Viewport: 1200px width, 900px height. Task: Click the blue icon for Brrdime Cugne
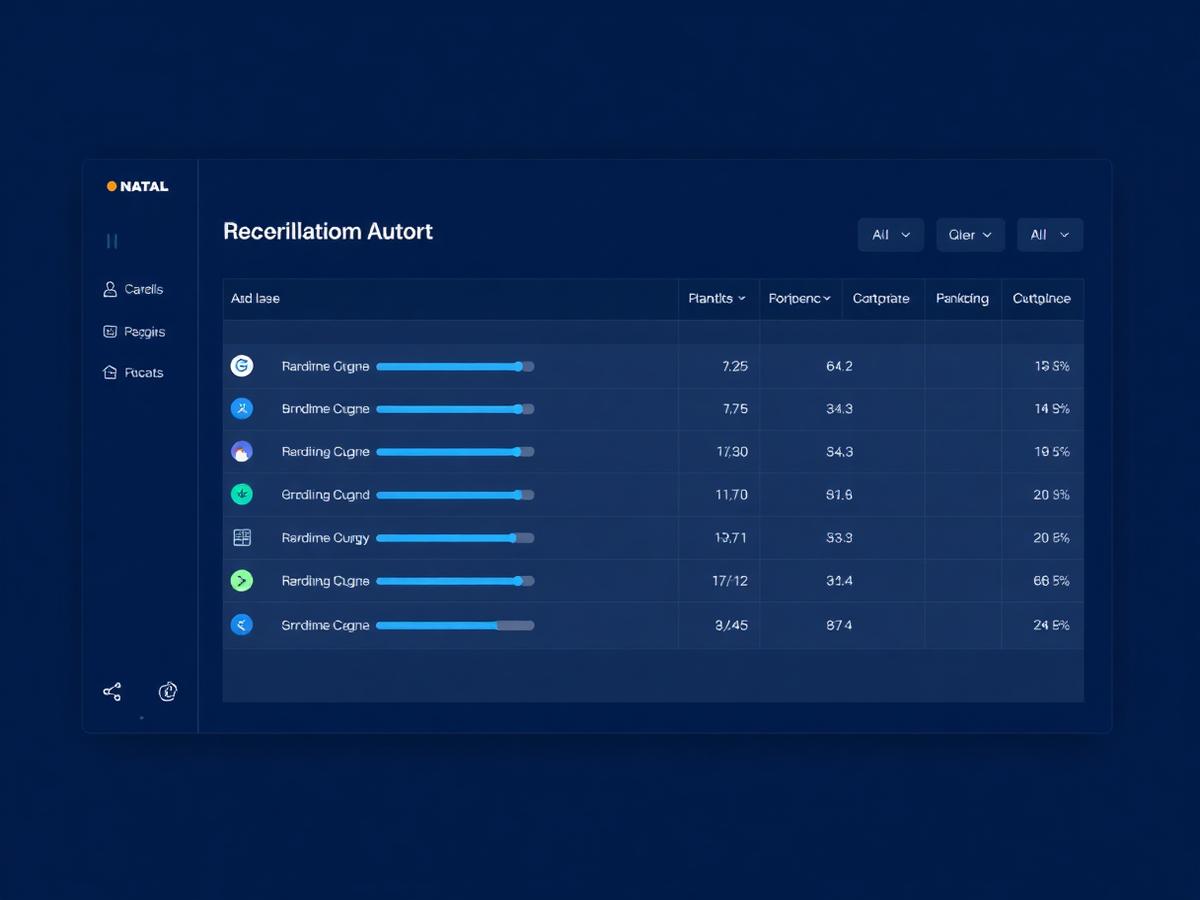coord(241,408)
